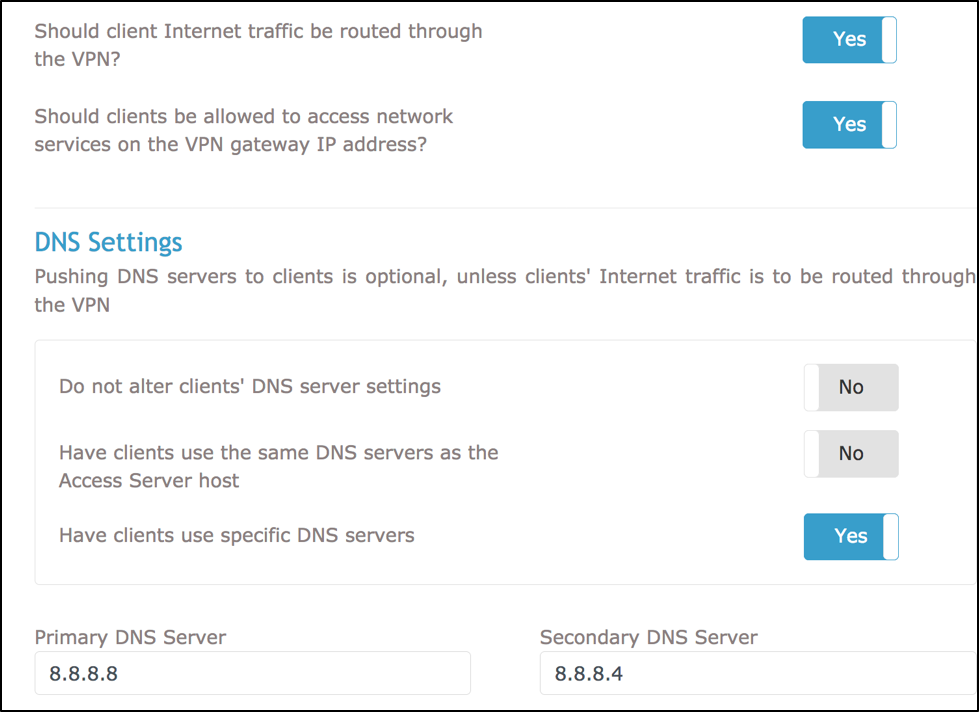The height and width of the screenshot is (712, 979).
Task: Click the 'access network services on VPN gateway' question text
Action: point(243,130)
